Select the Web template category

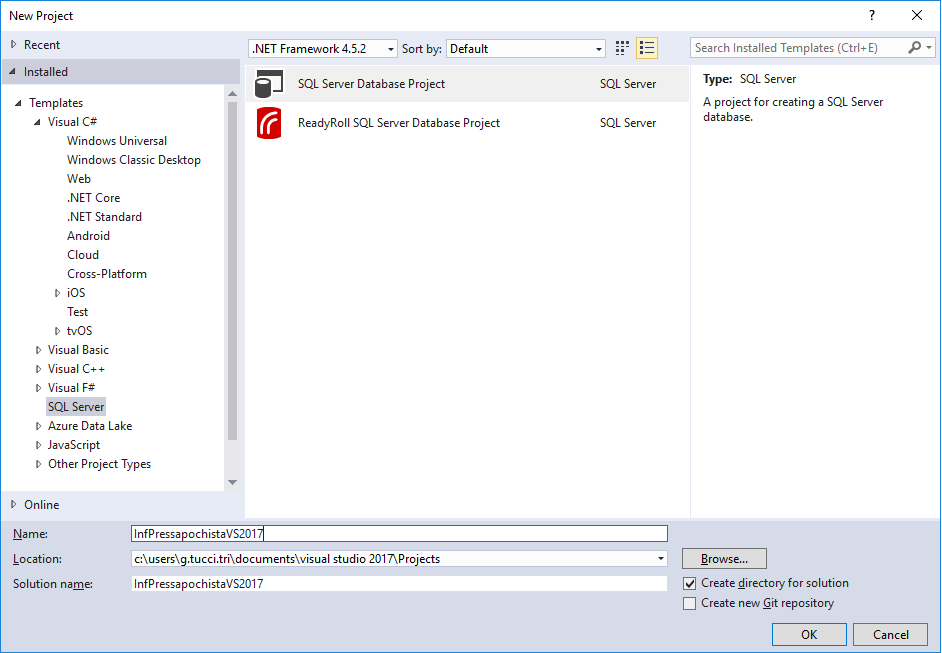point(79,178)
